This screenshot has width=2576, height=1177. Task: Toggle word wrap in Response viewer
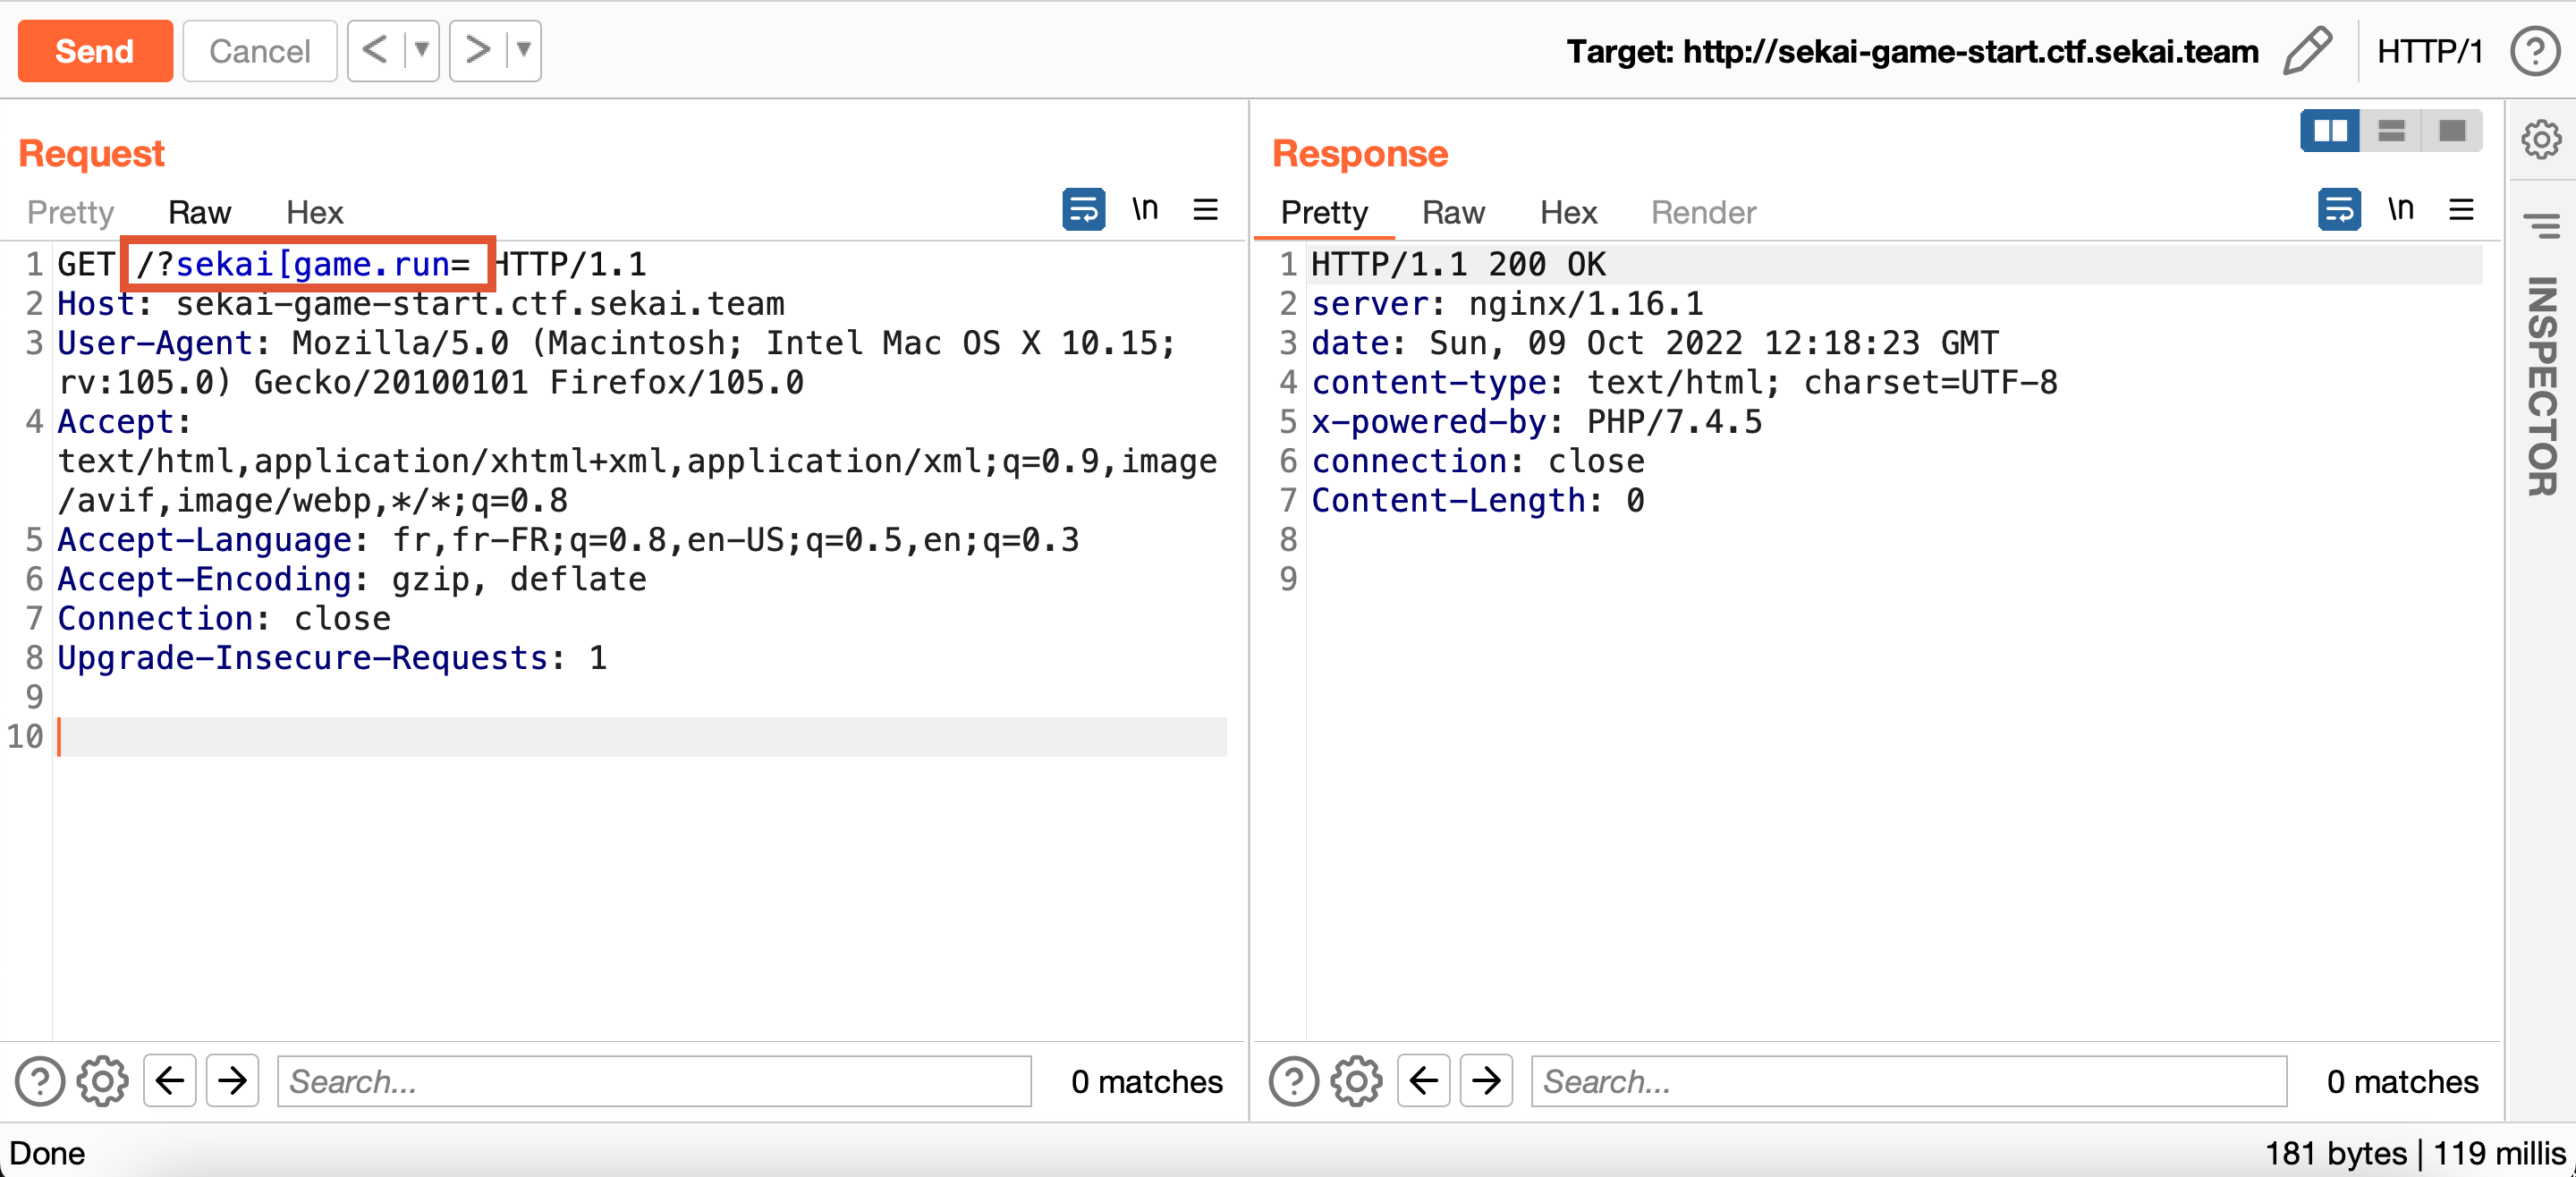[2339, 209]
